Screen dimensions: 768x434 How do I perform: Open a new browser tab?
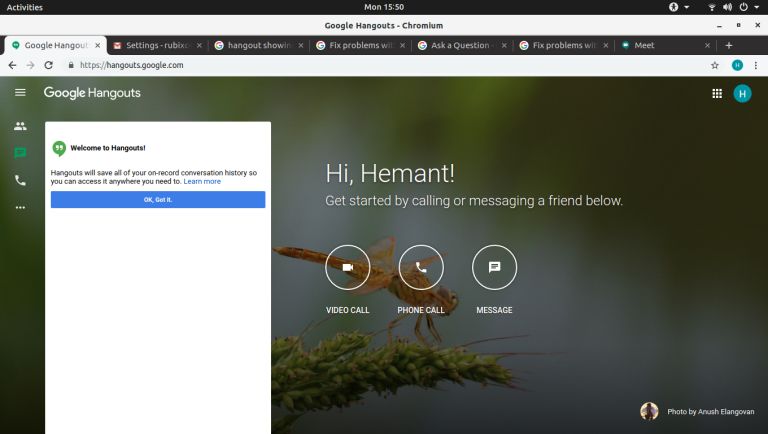point(729,45)
